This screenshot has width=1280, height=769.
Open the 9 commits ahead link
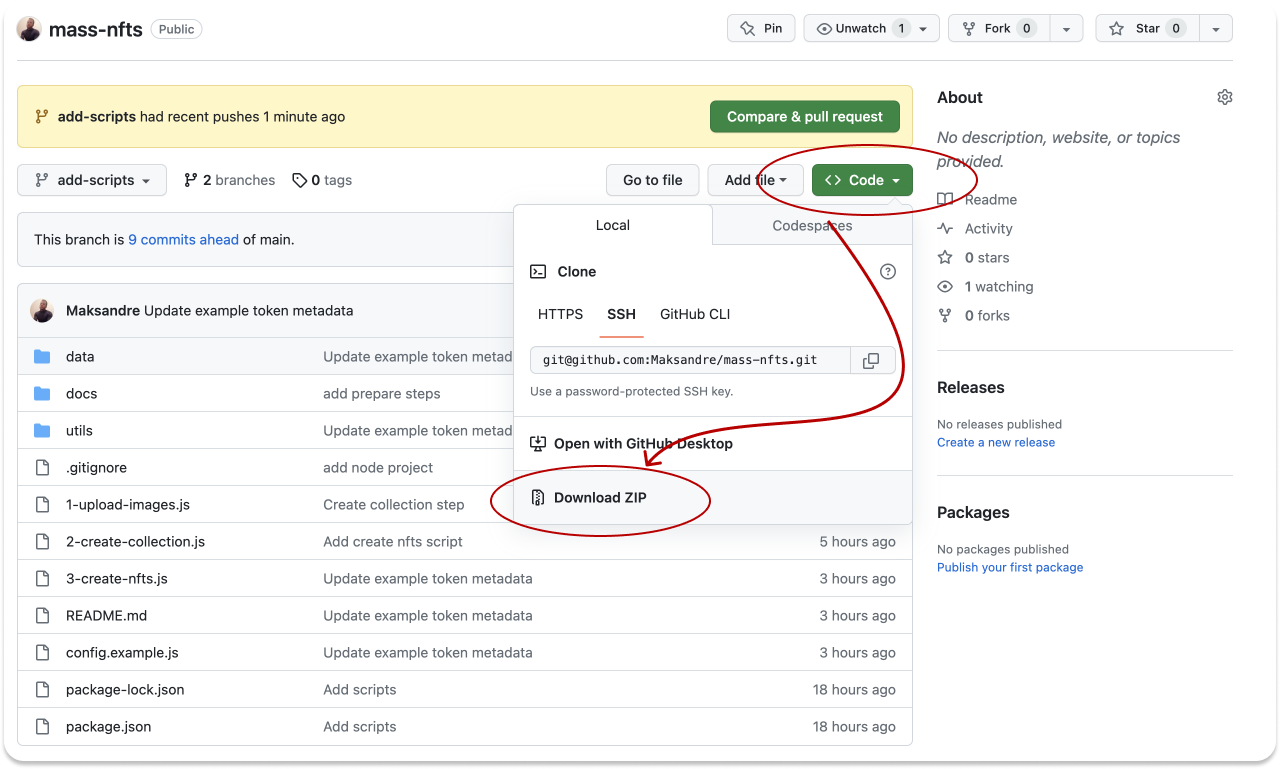pos(183,240)
